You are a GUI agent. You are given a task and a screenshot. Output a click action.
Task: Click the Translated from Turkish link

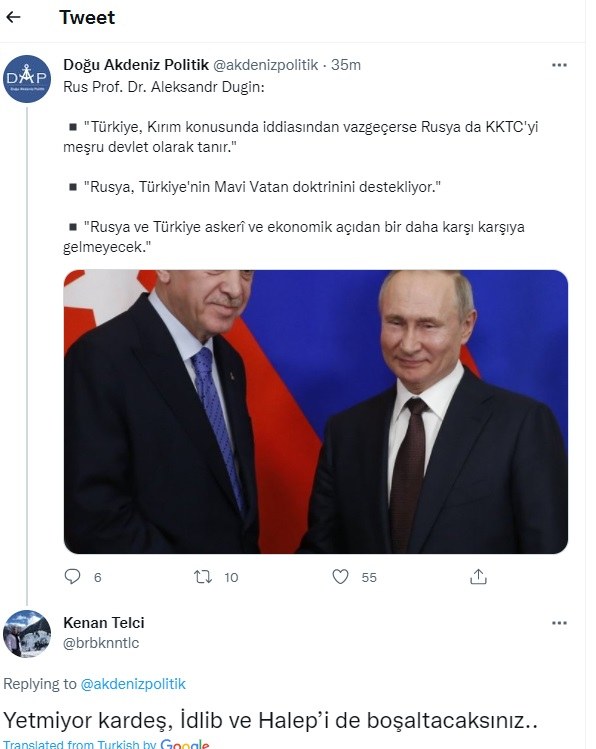80,744
